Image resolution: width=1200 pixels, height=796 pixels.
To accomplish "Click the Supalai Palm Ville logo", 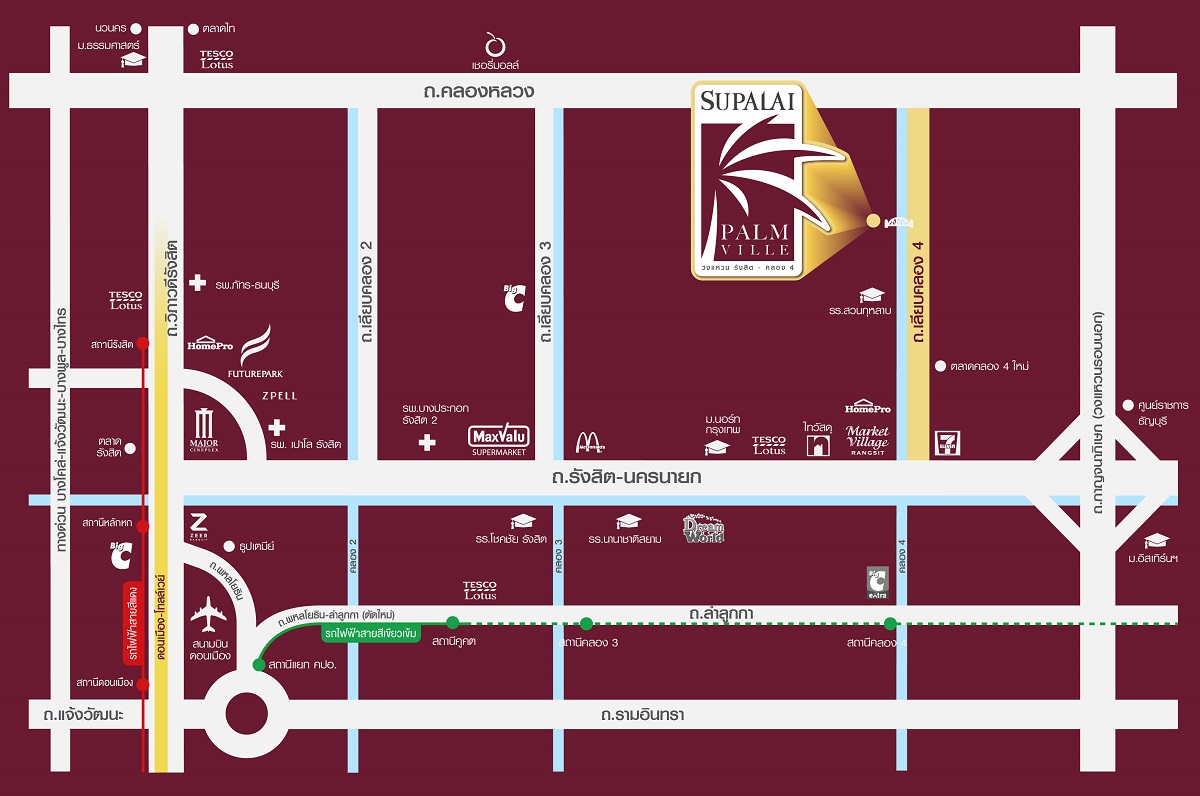I will (x=746, y=180).
